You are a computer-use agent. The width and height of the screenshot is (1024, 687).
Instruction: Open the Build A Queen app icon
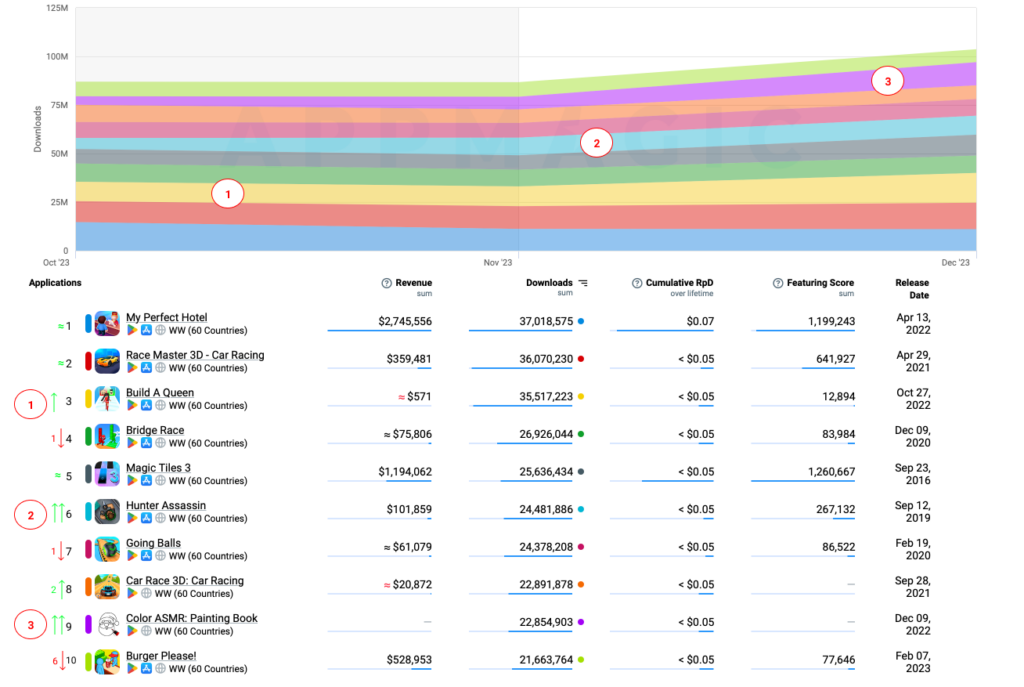point(108,399)
